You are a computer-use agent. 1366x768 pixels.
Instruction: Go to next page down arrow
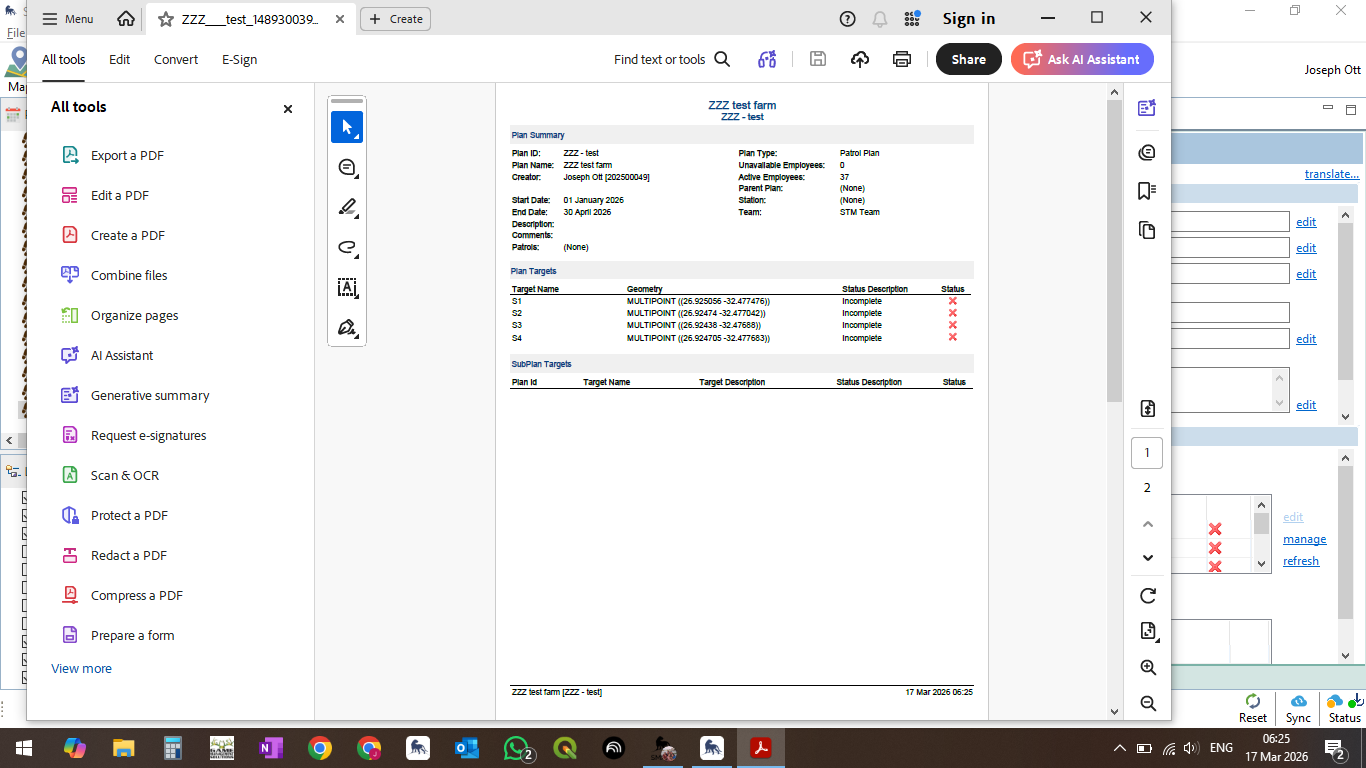[1147, 558]
